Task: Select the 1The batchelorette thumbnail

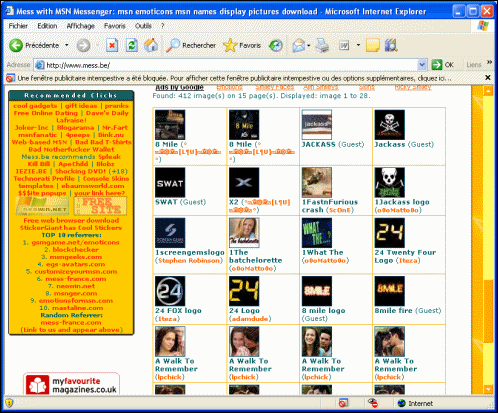Action: (244, 233)
